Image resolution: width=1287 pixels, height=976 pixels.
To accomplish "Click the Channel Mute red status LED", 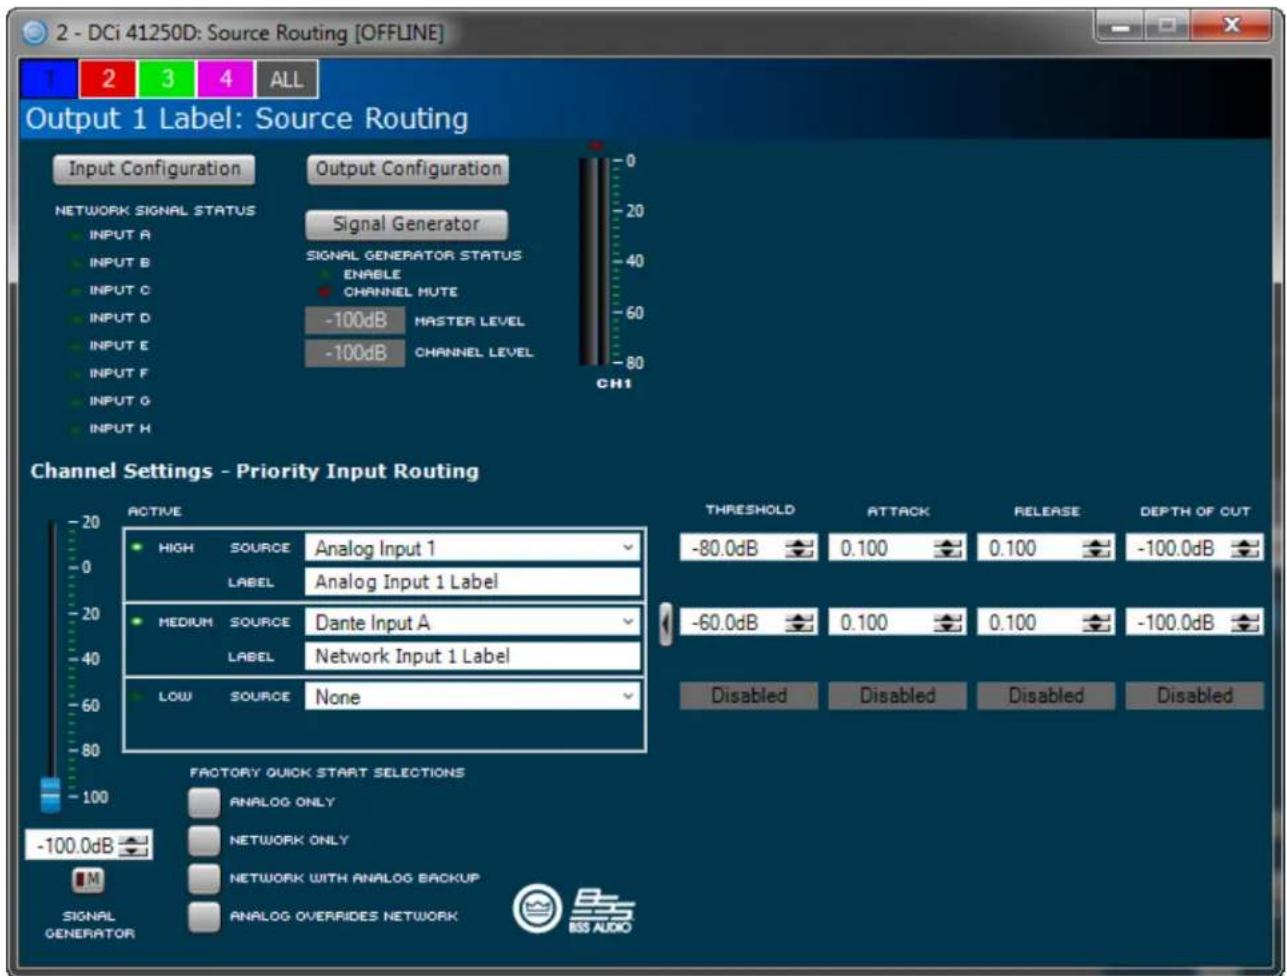I will pyautogui.click(x=324, y=292).
